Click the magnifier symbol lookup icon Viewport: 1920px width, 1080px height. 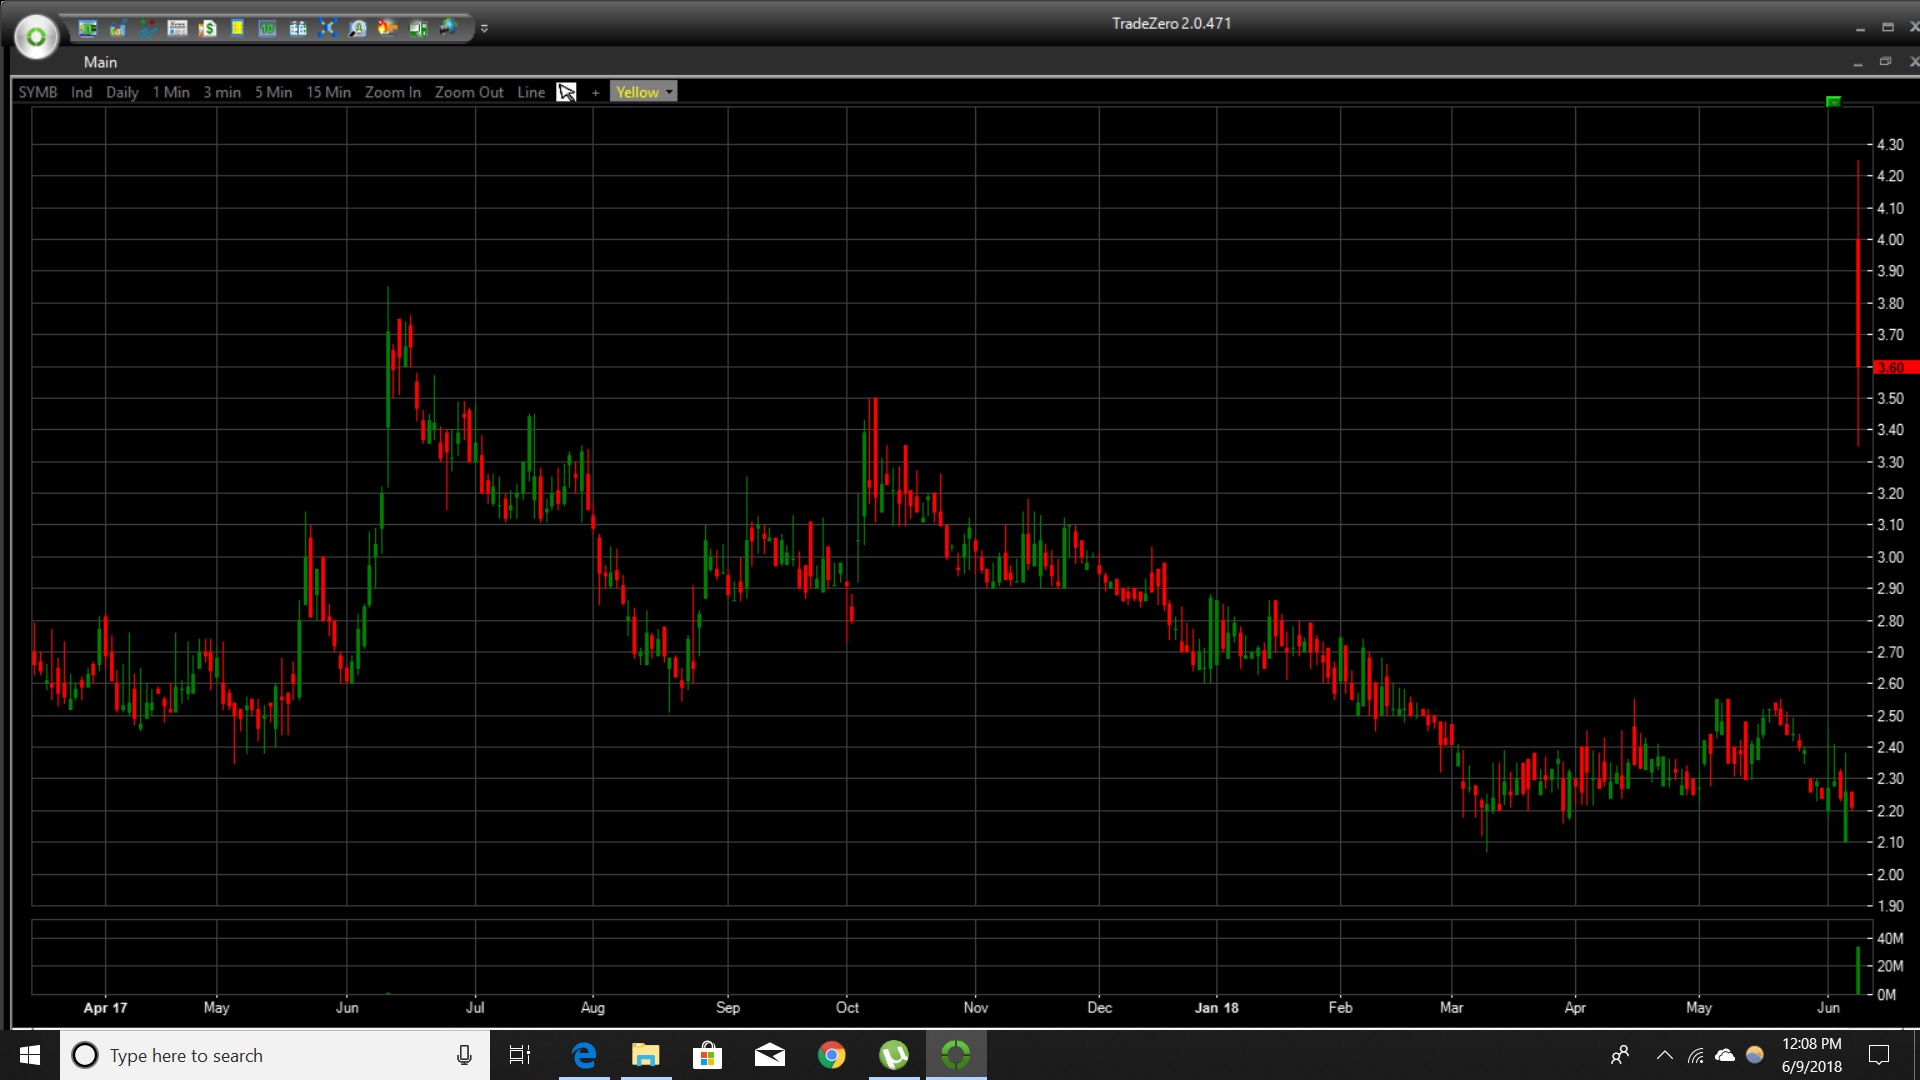pos(357,28)
